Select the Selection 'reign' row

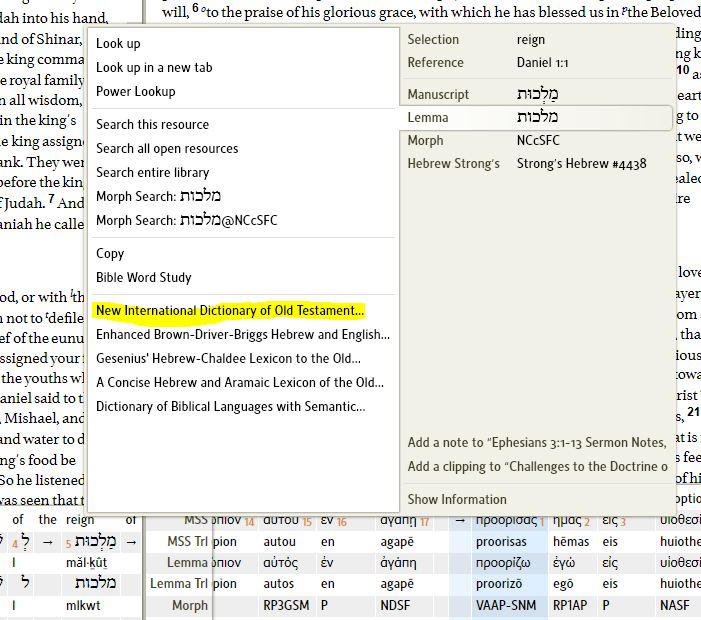tap(536, 40)
